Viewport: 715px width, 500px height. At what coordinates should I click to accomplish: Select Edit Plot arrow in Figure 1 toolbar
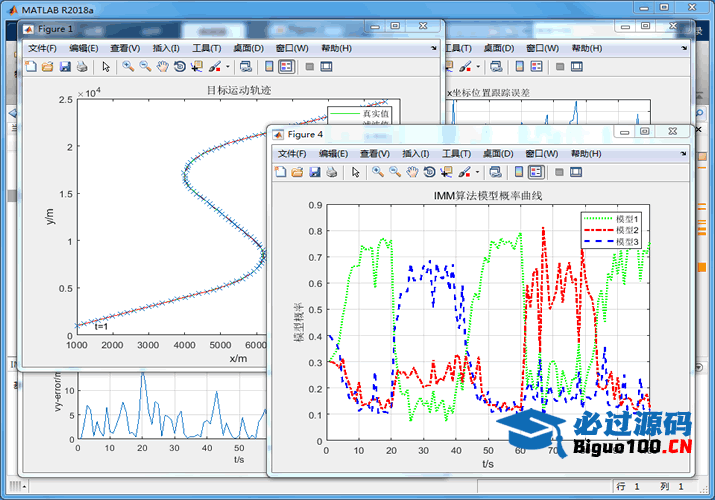[x=106, y=67]
